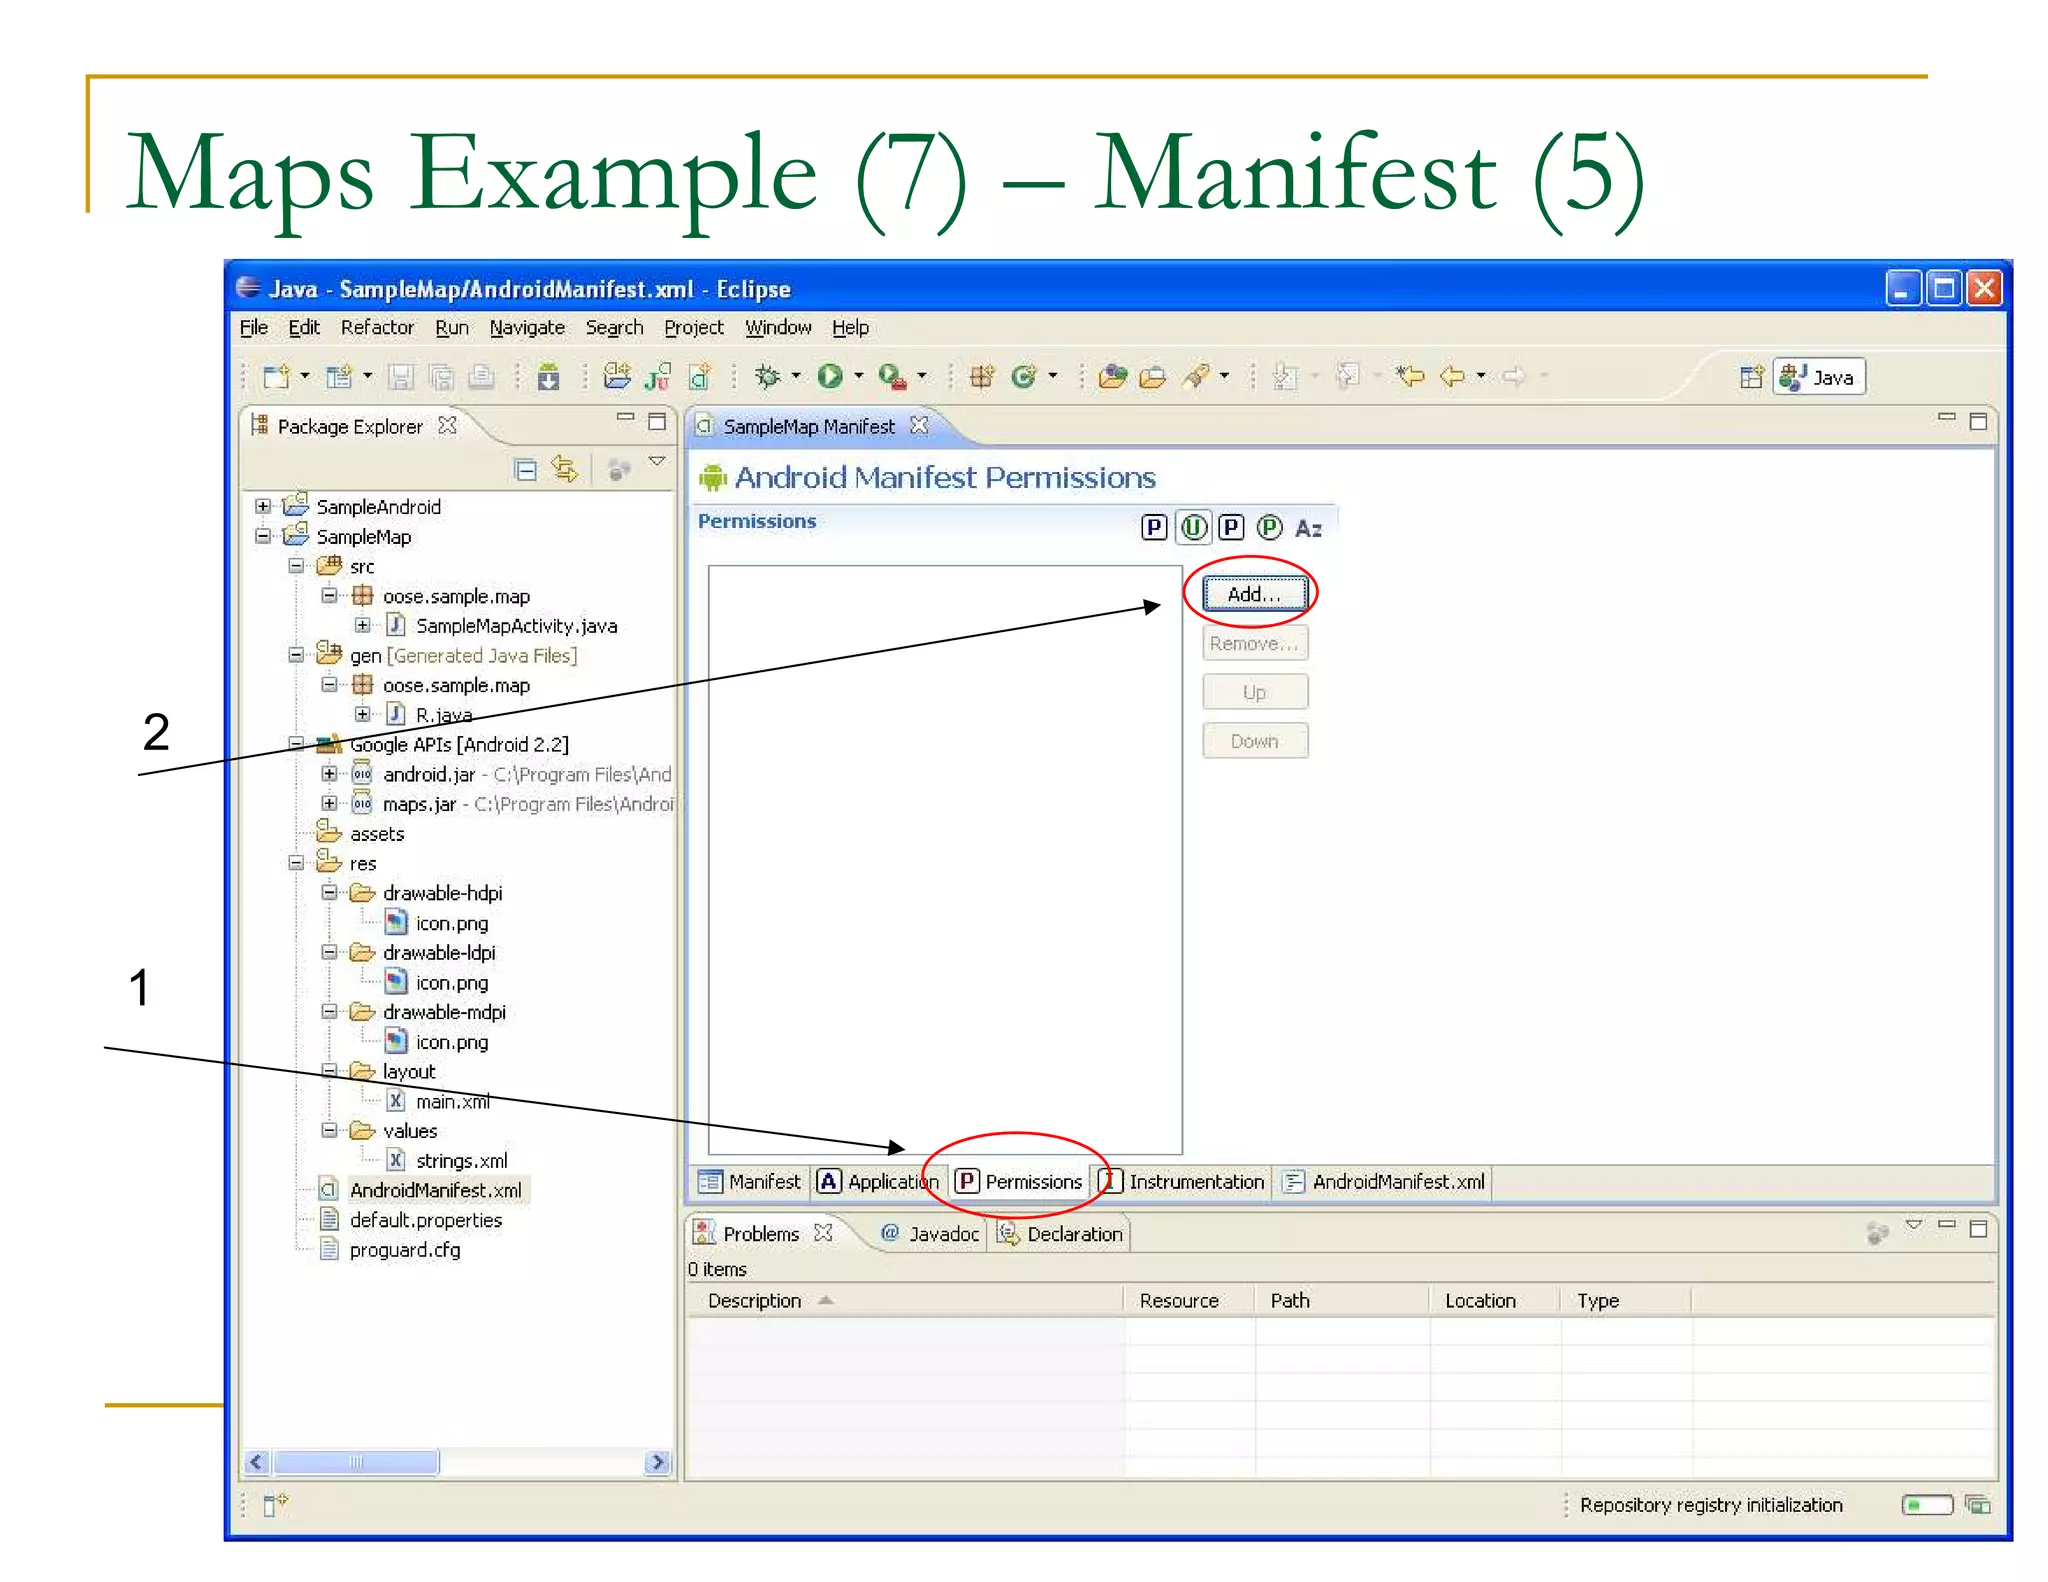Screen dimensions: 2048x1582
Task: Toggle the first P permission filter
Action: (1154, 527)
